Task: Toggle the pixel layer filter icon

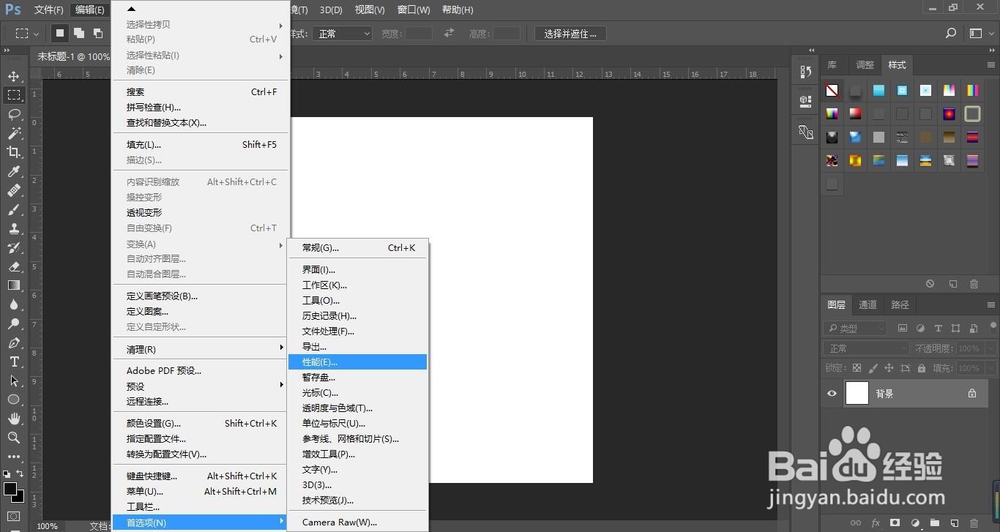Action: click(902, 329)
